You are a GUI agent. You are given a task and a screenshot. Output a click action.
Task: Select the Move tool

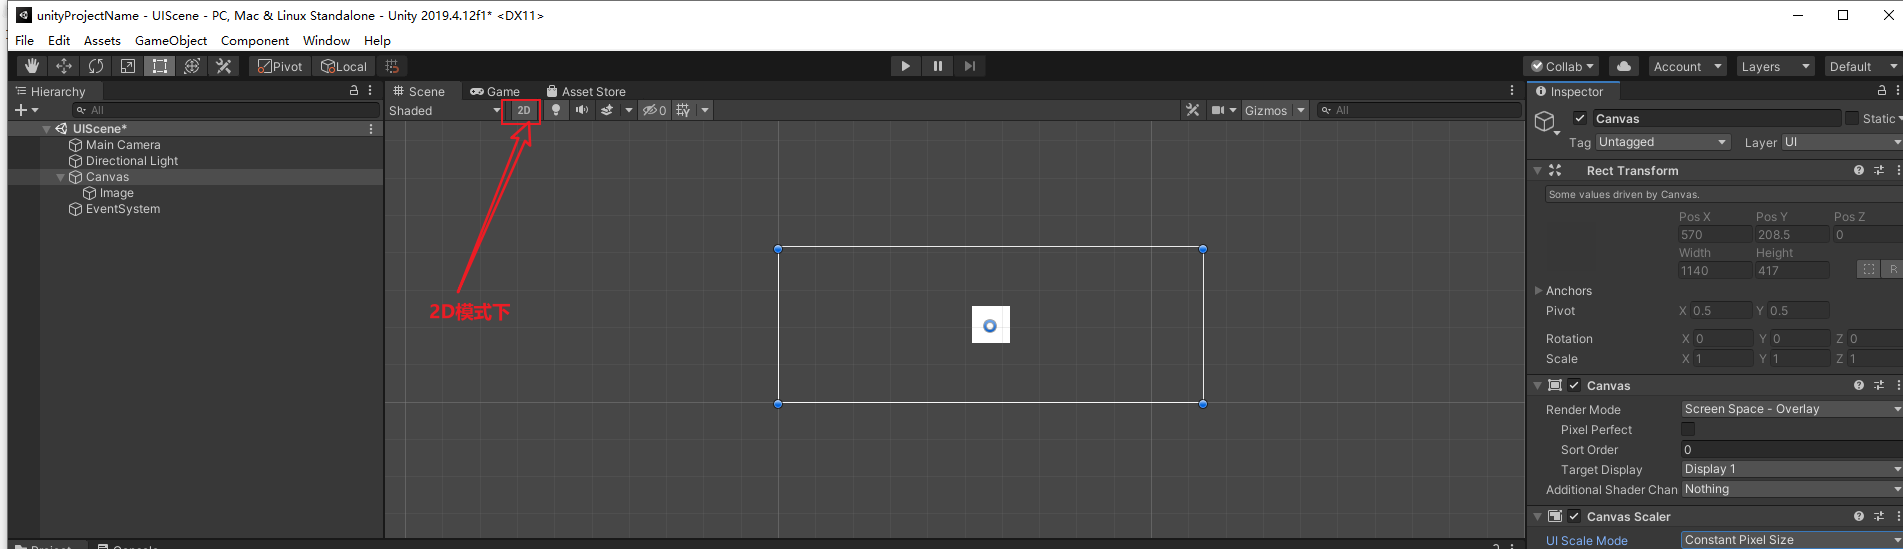[64, 66]
